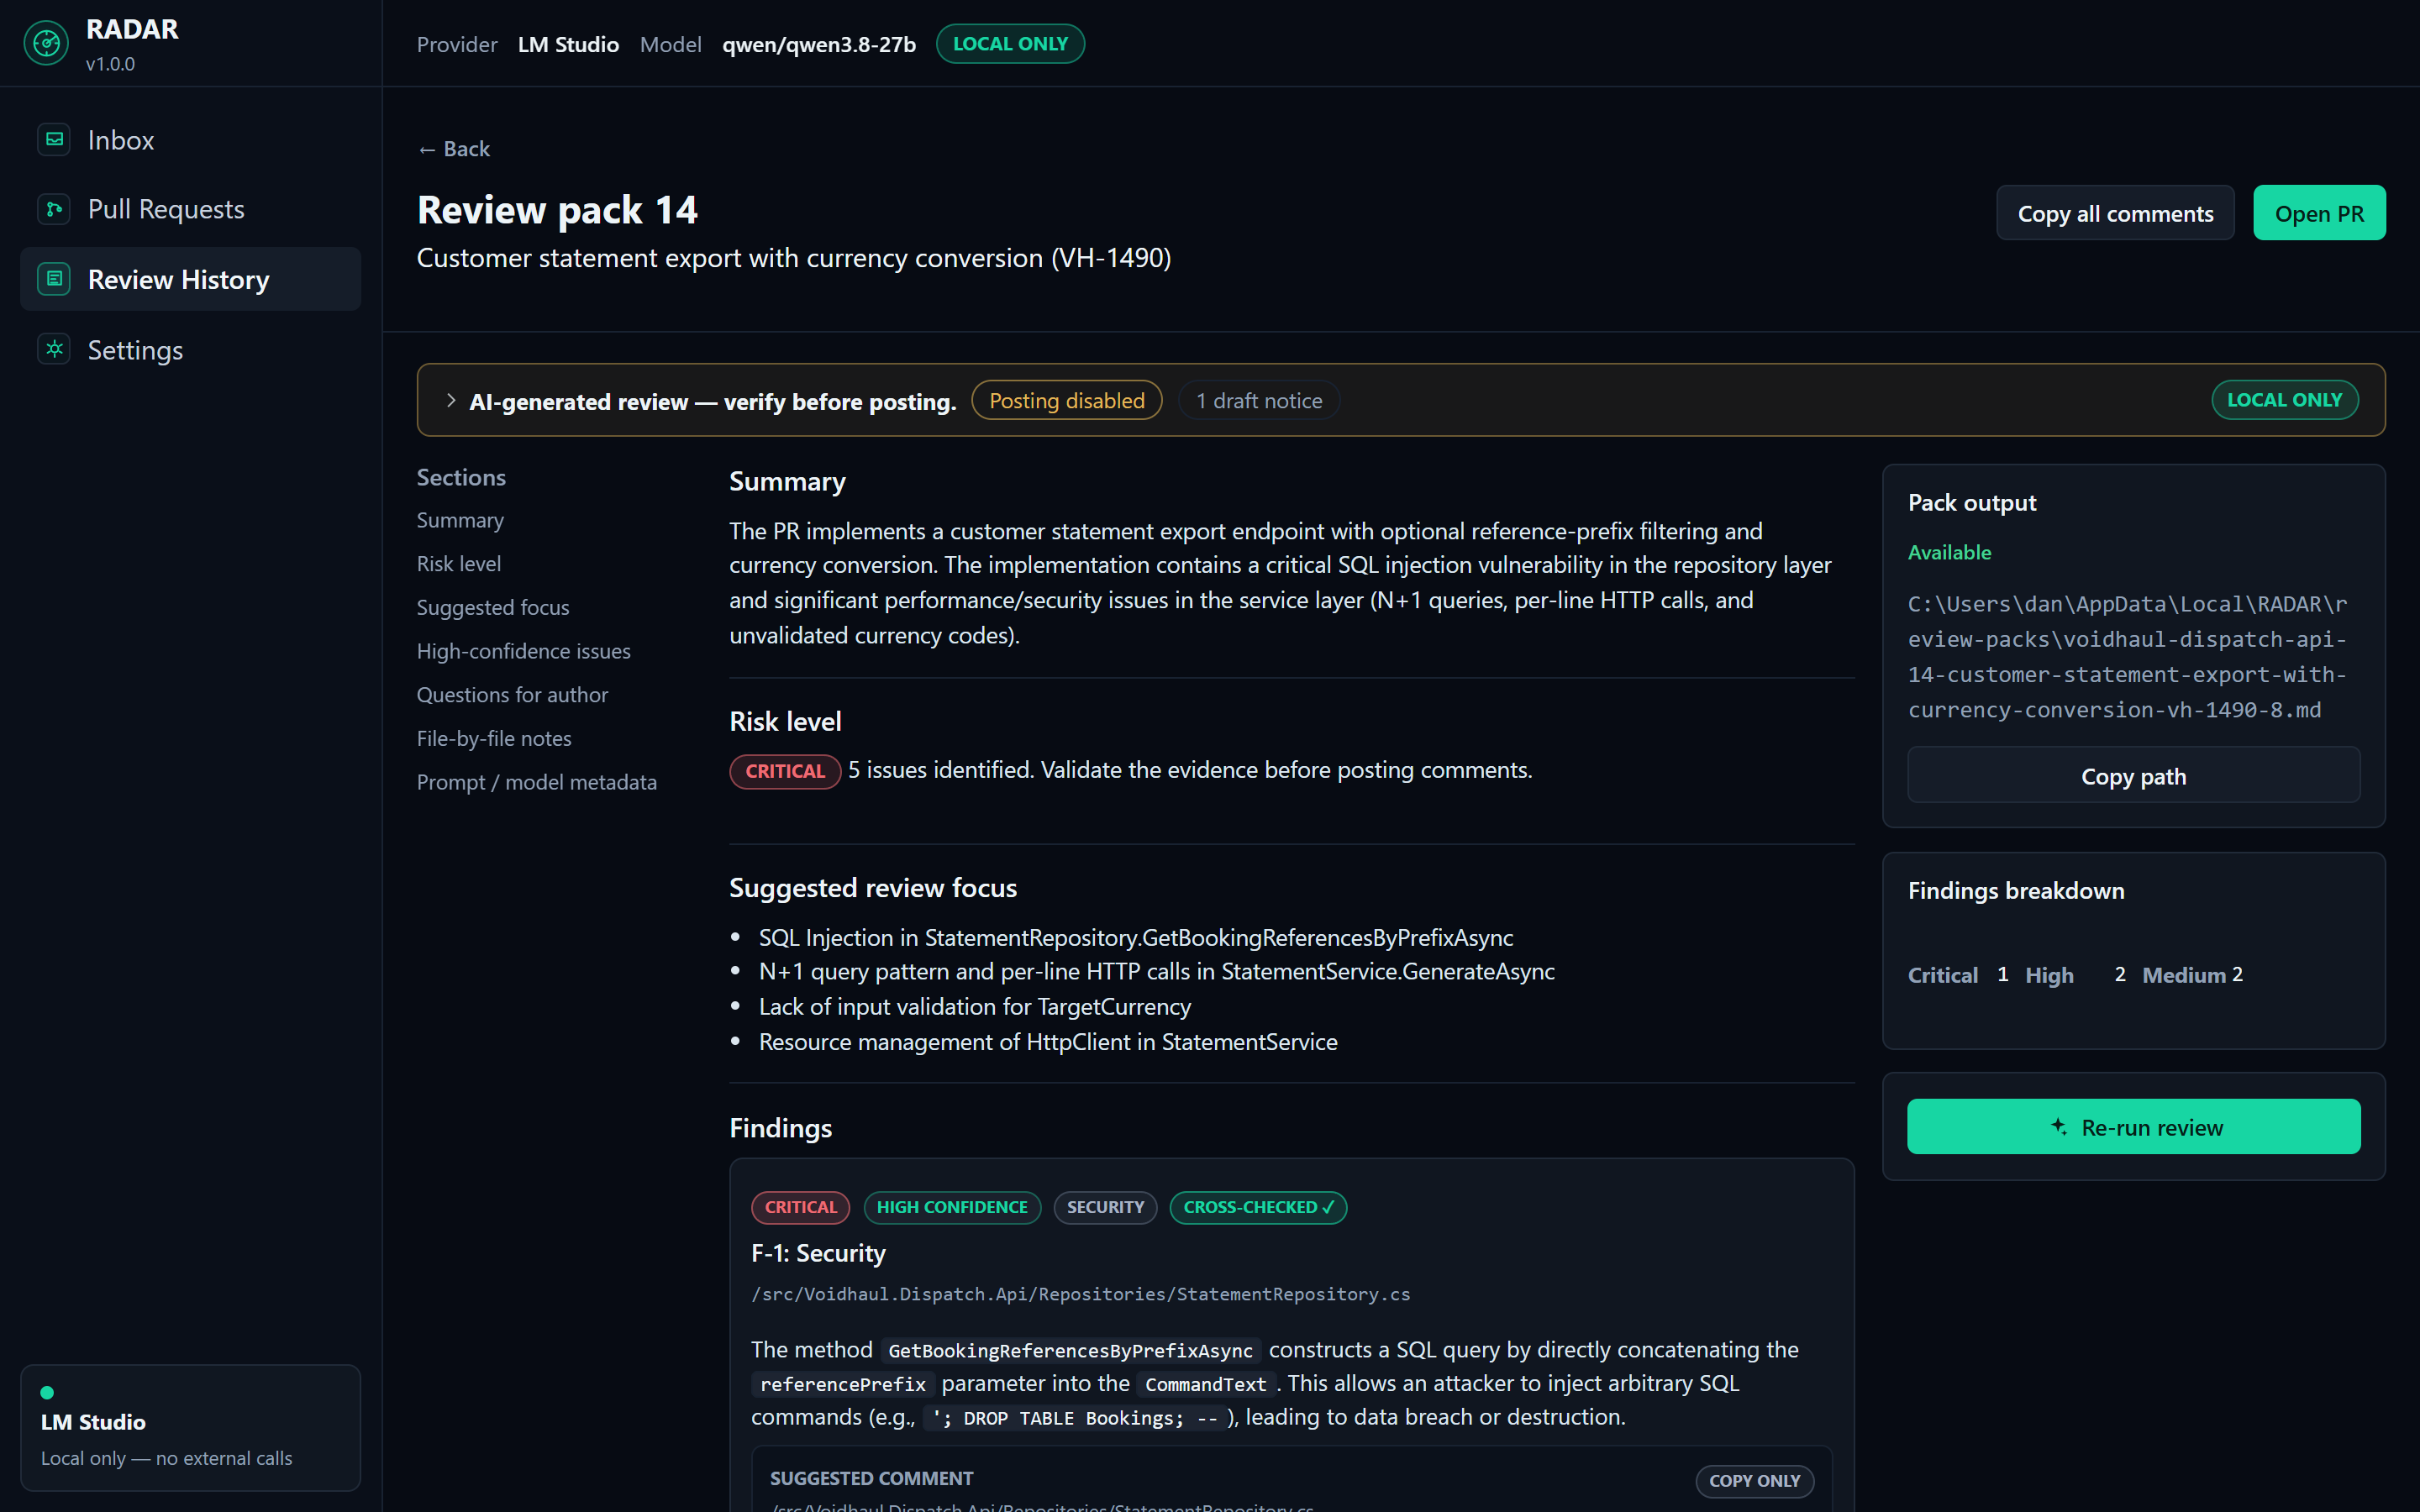Click the COPY ONLY badge on suggested comment
Screen dimensions: 2420x1512
pyautogui.click(x=1754, y=1480)
